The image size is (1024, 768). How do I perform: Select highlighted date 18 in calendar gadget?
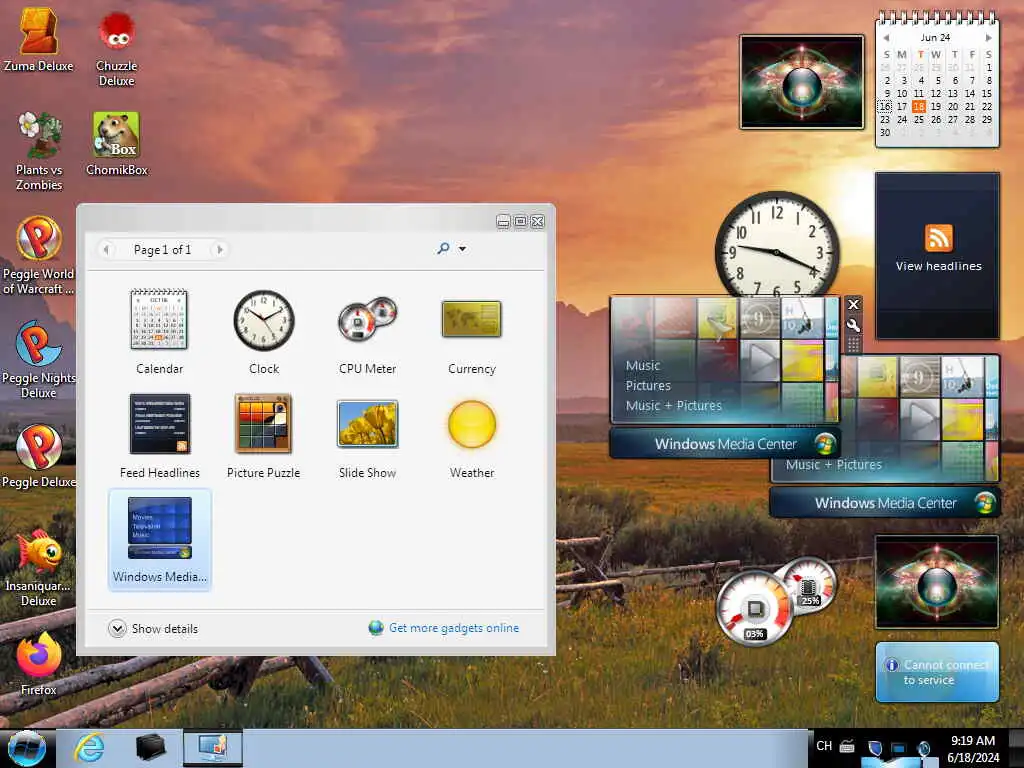[919, 106]
